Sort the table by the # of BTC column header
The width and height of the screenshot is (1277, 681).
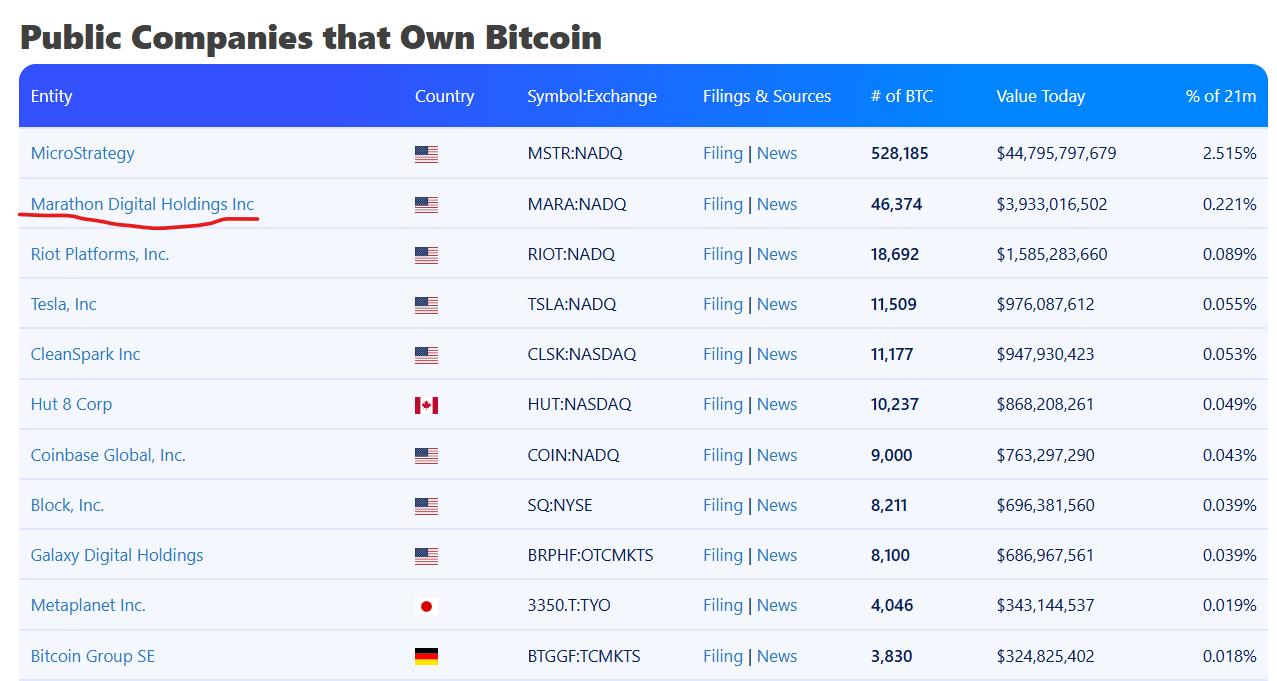click(x=902, y=96)
